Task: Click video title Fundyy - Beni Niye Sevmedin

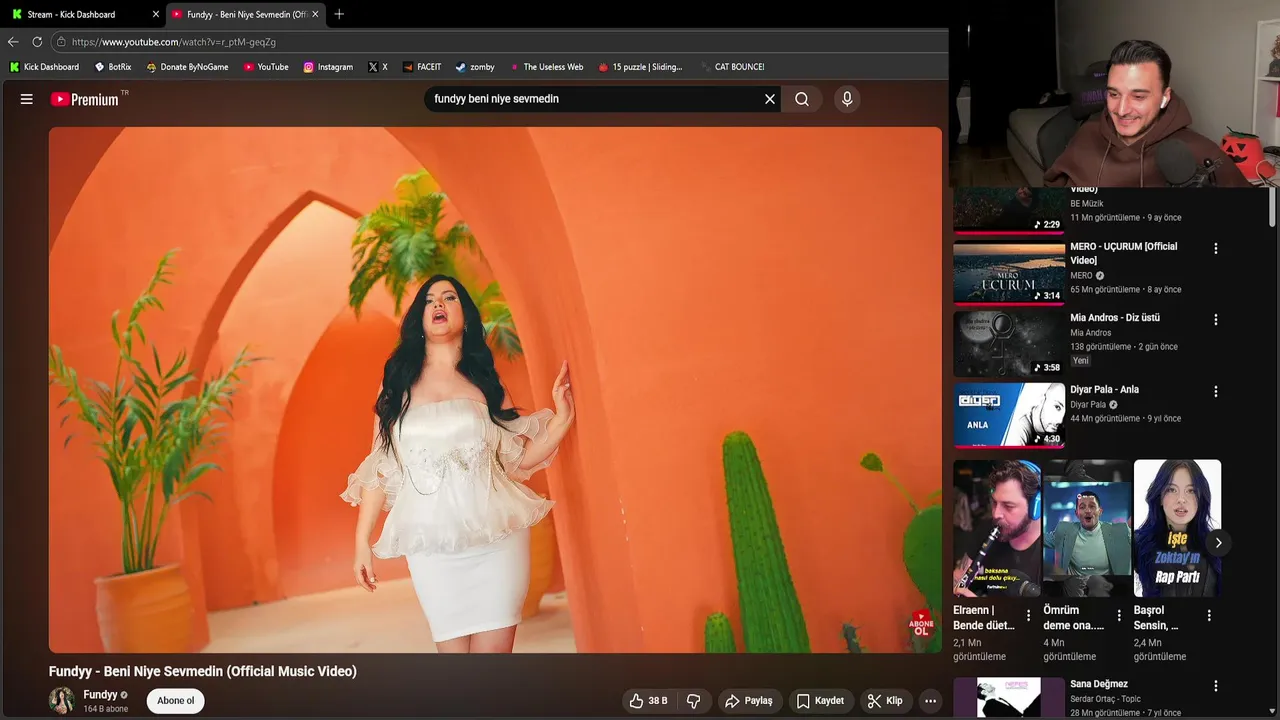Action: coord(203,671)
